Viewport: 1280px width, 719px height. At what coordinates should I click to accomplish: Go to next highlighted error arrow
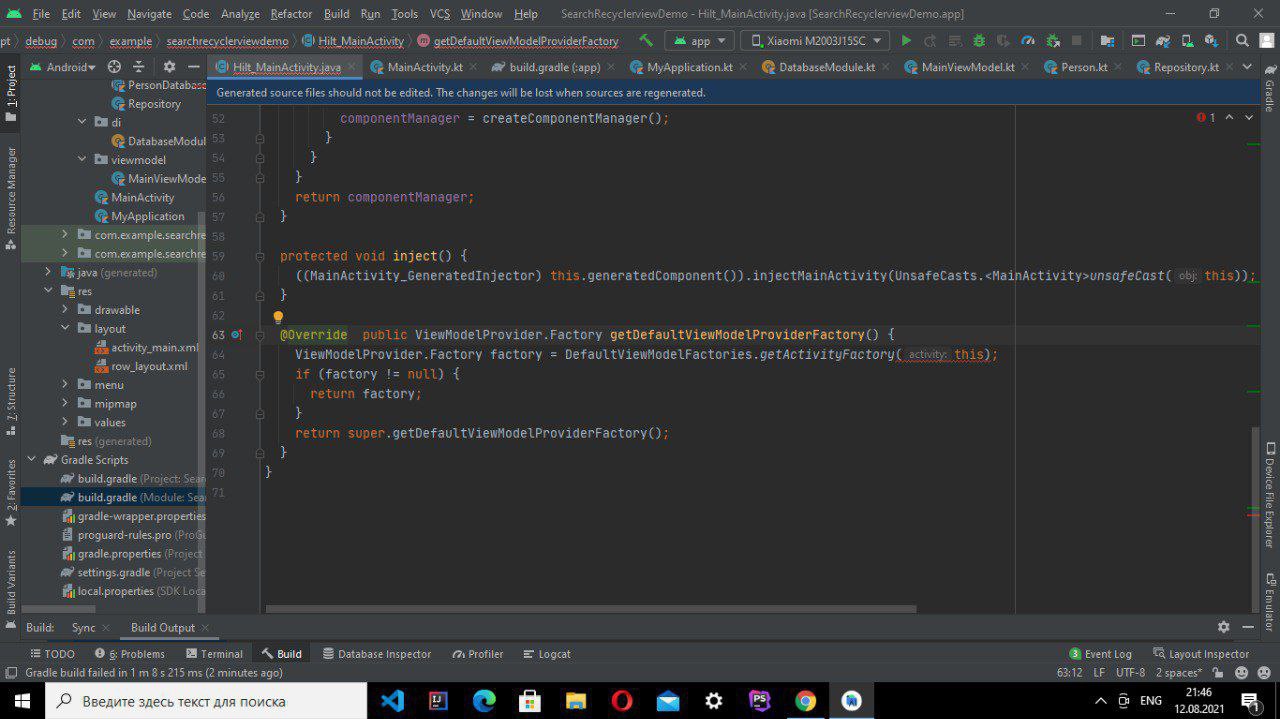click(1249, 118)
